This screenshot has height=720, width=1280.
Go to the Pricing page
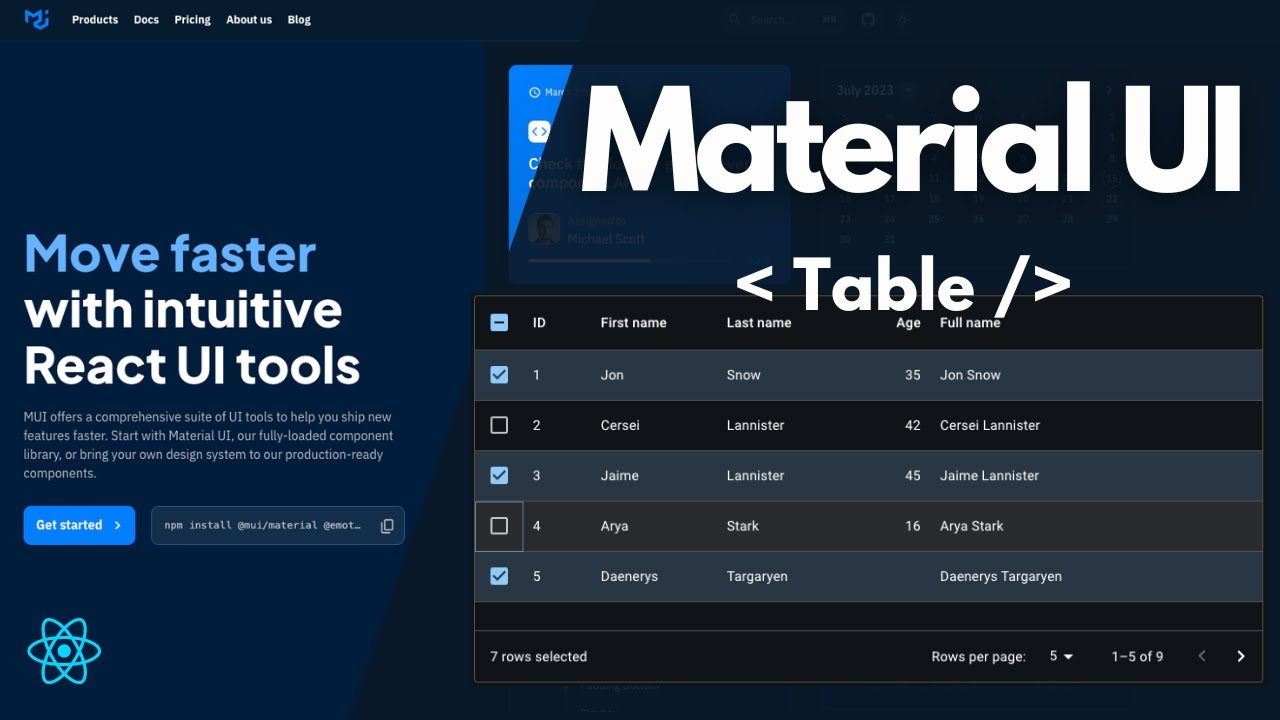(x=192, y=19)
